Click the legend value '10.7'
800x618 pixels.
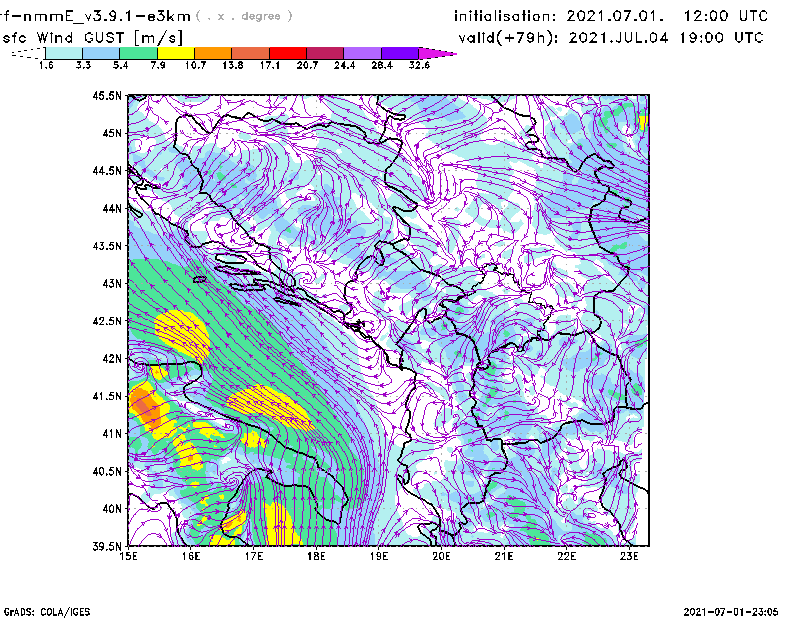pyautogui.click(x=195, y=65)
